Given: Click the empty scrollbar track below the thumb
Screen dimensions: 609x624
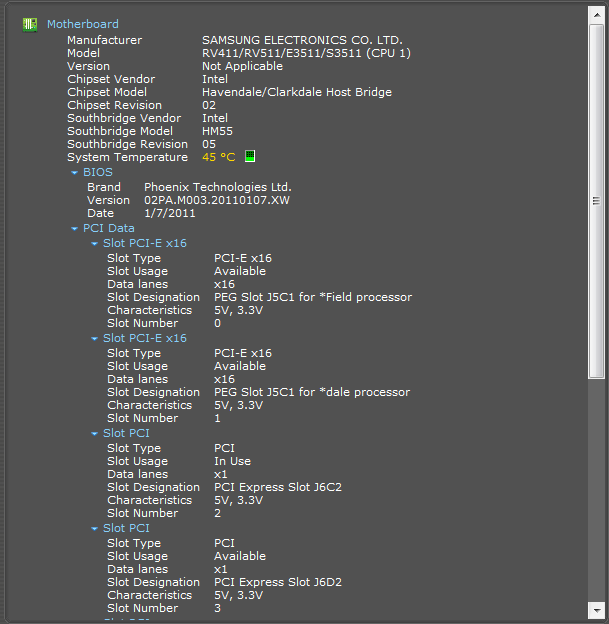Looking at the screenshot, I should point(597,489).
